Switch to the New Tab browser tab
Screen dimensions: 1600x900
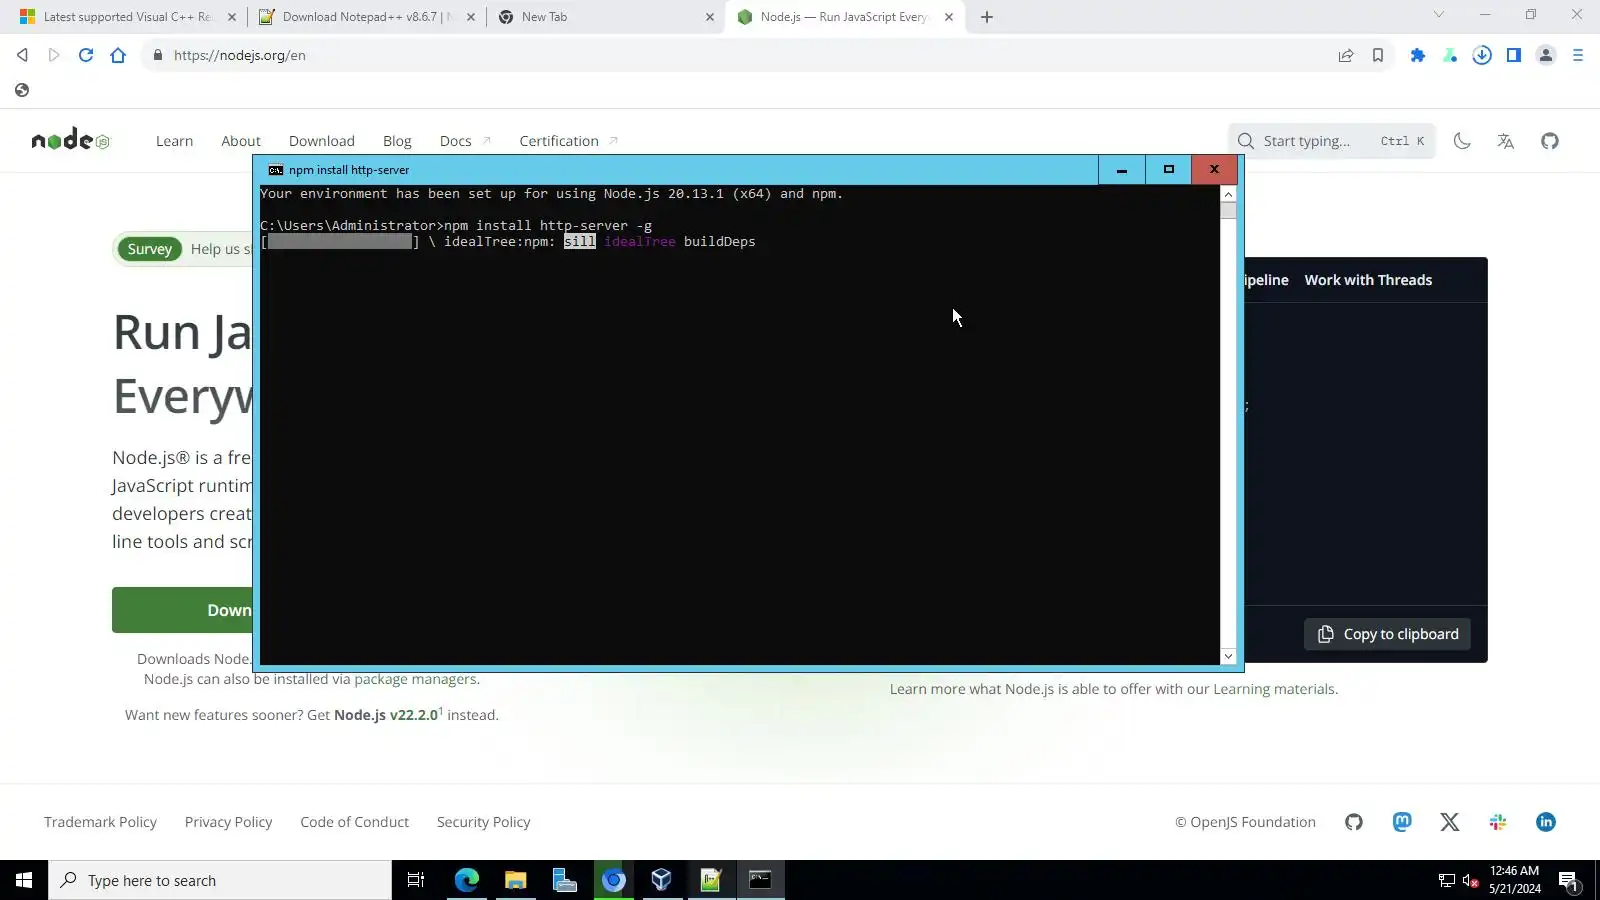[606, 17]
